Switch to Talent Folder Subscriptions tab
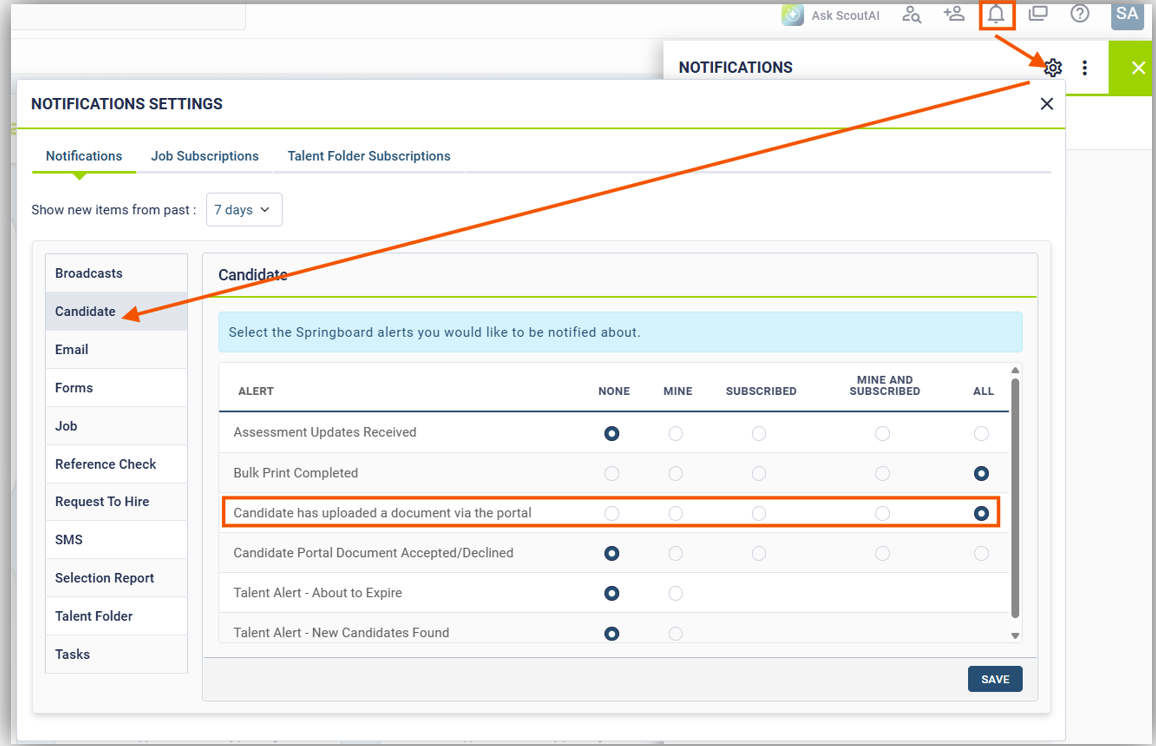Screen dimensions: 1156x746 pos(369,156)
